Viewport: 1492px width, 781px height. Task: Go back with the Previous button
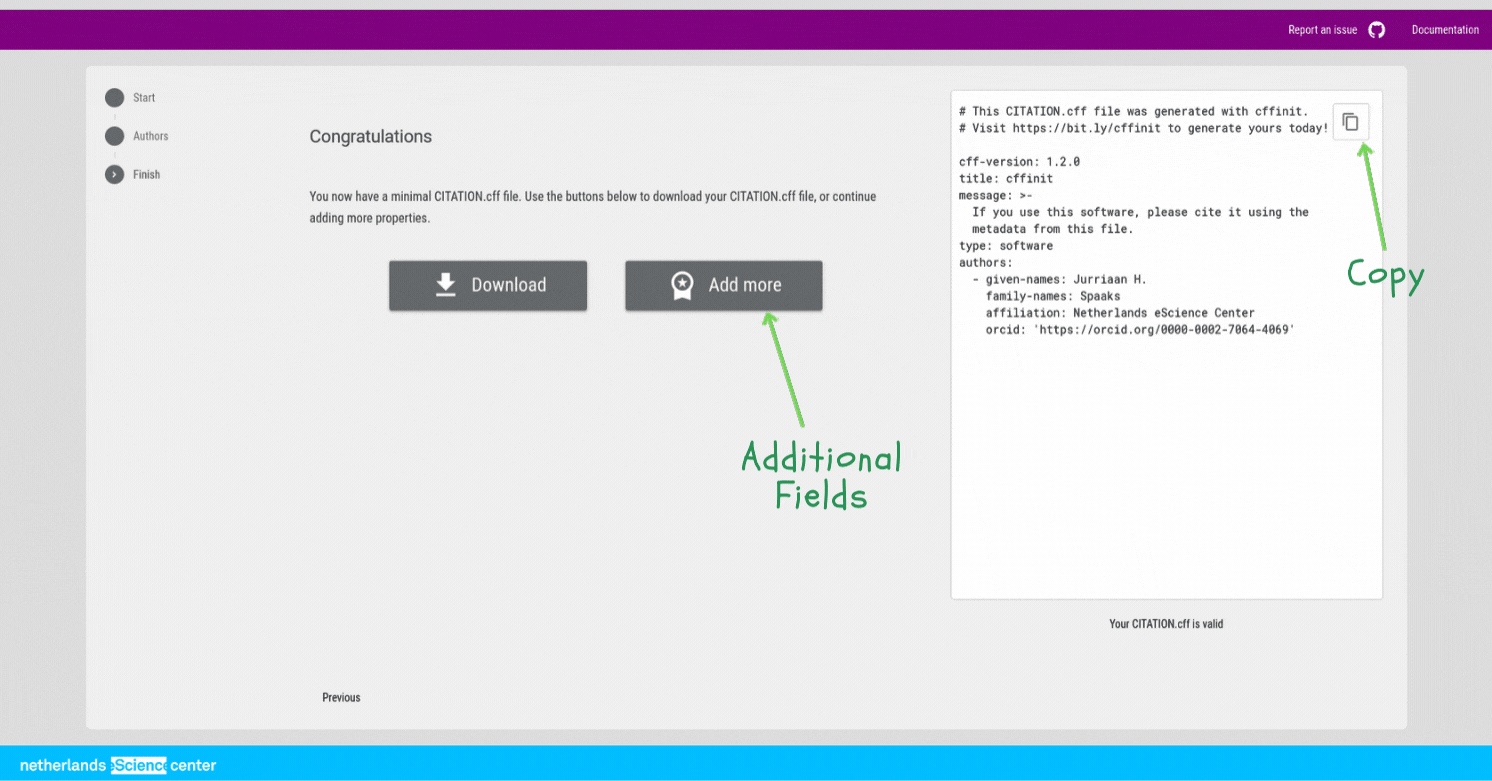341,697
